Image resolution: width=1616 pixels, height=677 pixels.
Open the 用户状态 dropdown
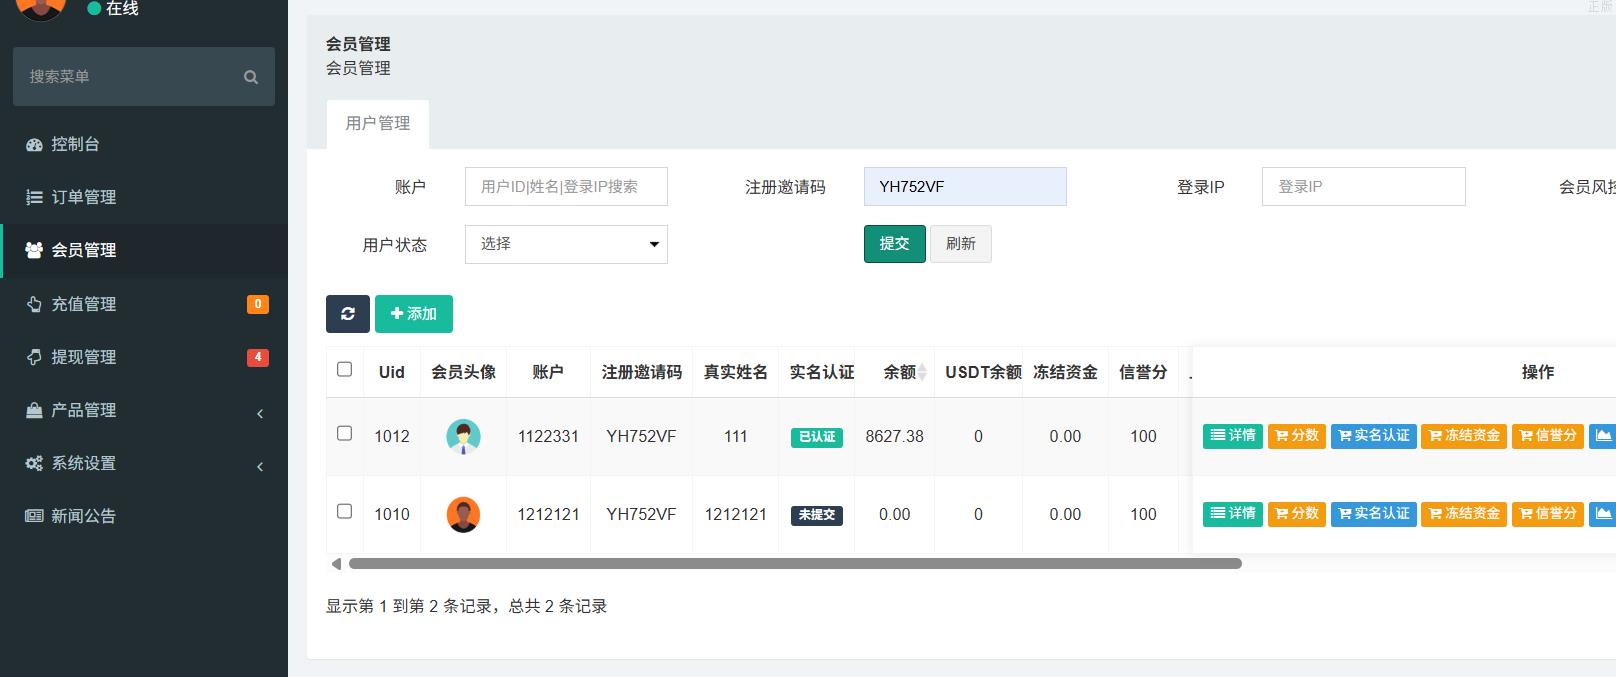[x=566, y=245]
